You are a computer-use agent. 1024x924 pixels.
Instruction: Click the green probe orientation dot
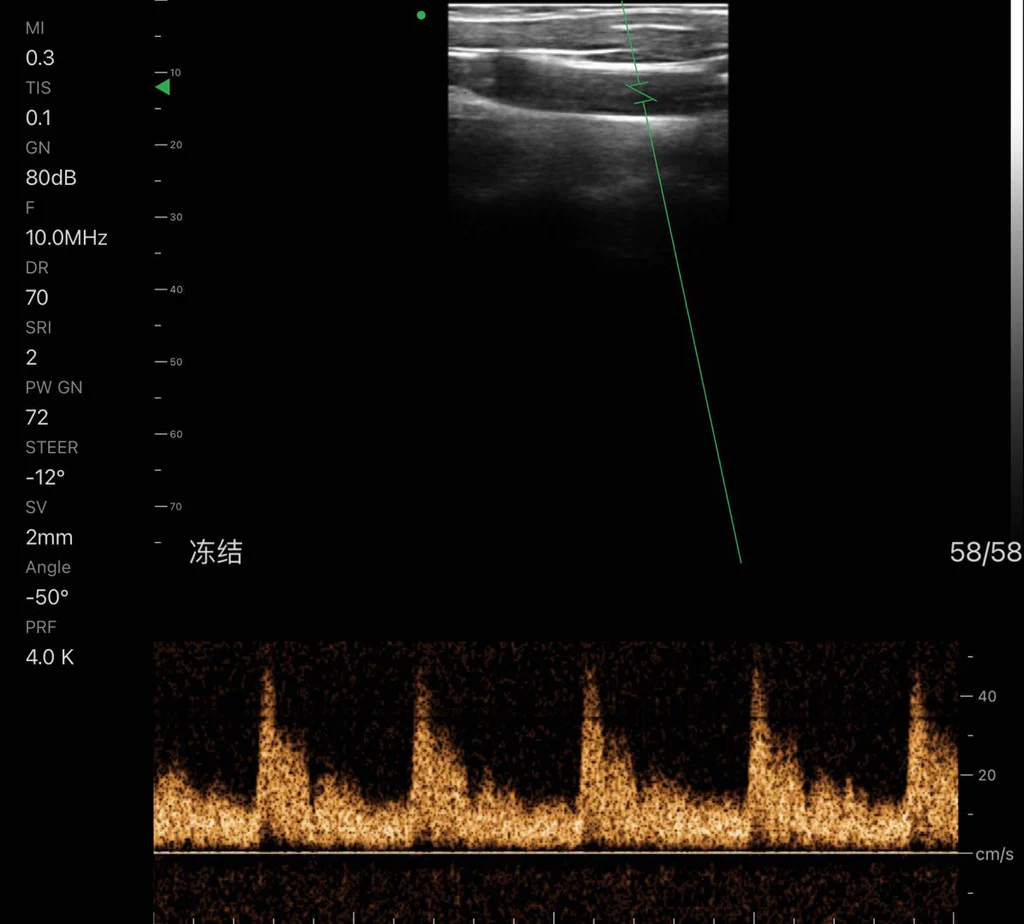pos(421,15)
